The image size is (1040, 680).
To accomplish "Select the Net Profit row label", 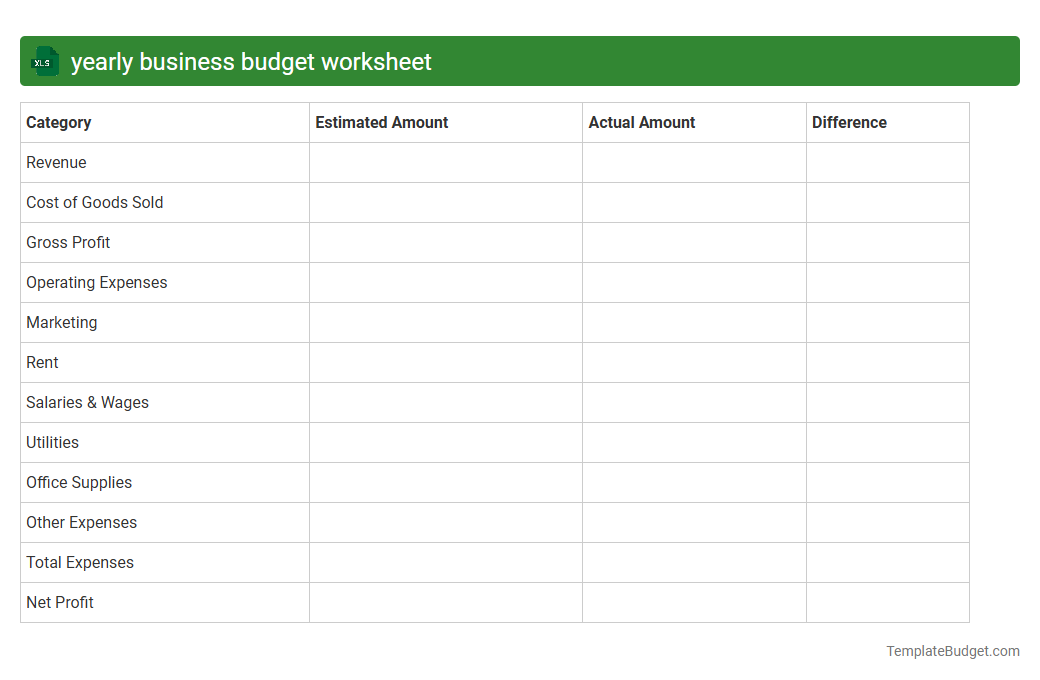I will coord(59,602).
